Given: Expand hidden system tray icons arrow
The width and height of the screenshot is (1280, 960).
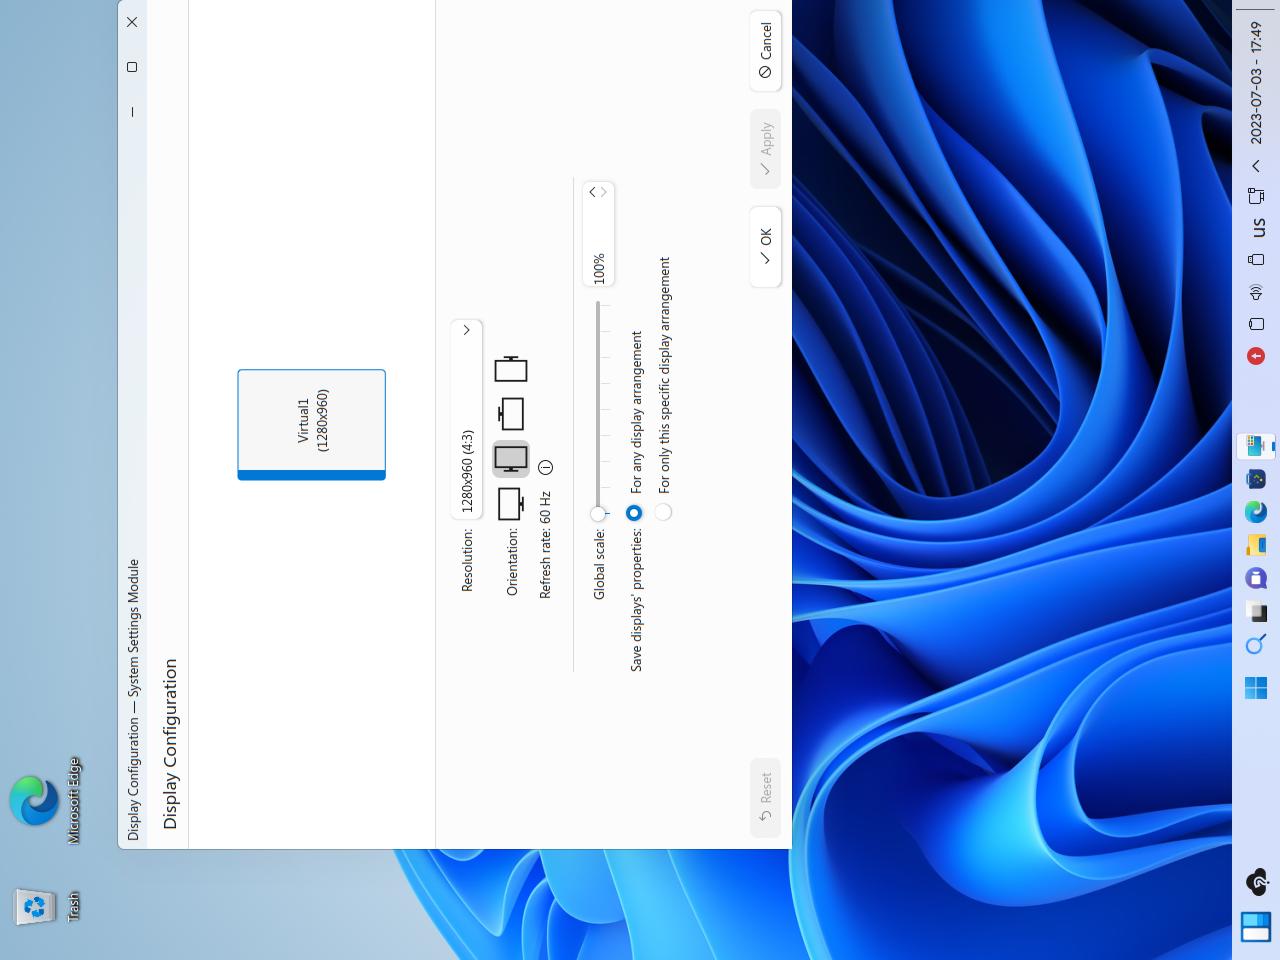Looking at the screenshot, I should tap(1256, 166).
